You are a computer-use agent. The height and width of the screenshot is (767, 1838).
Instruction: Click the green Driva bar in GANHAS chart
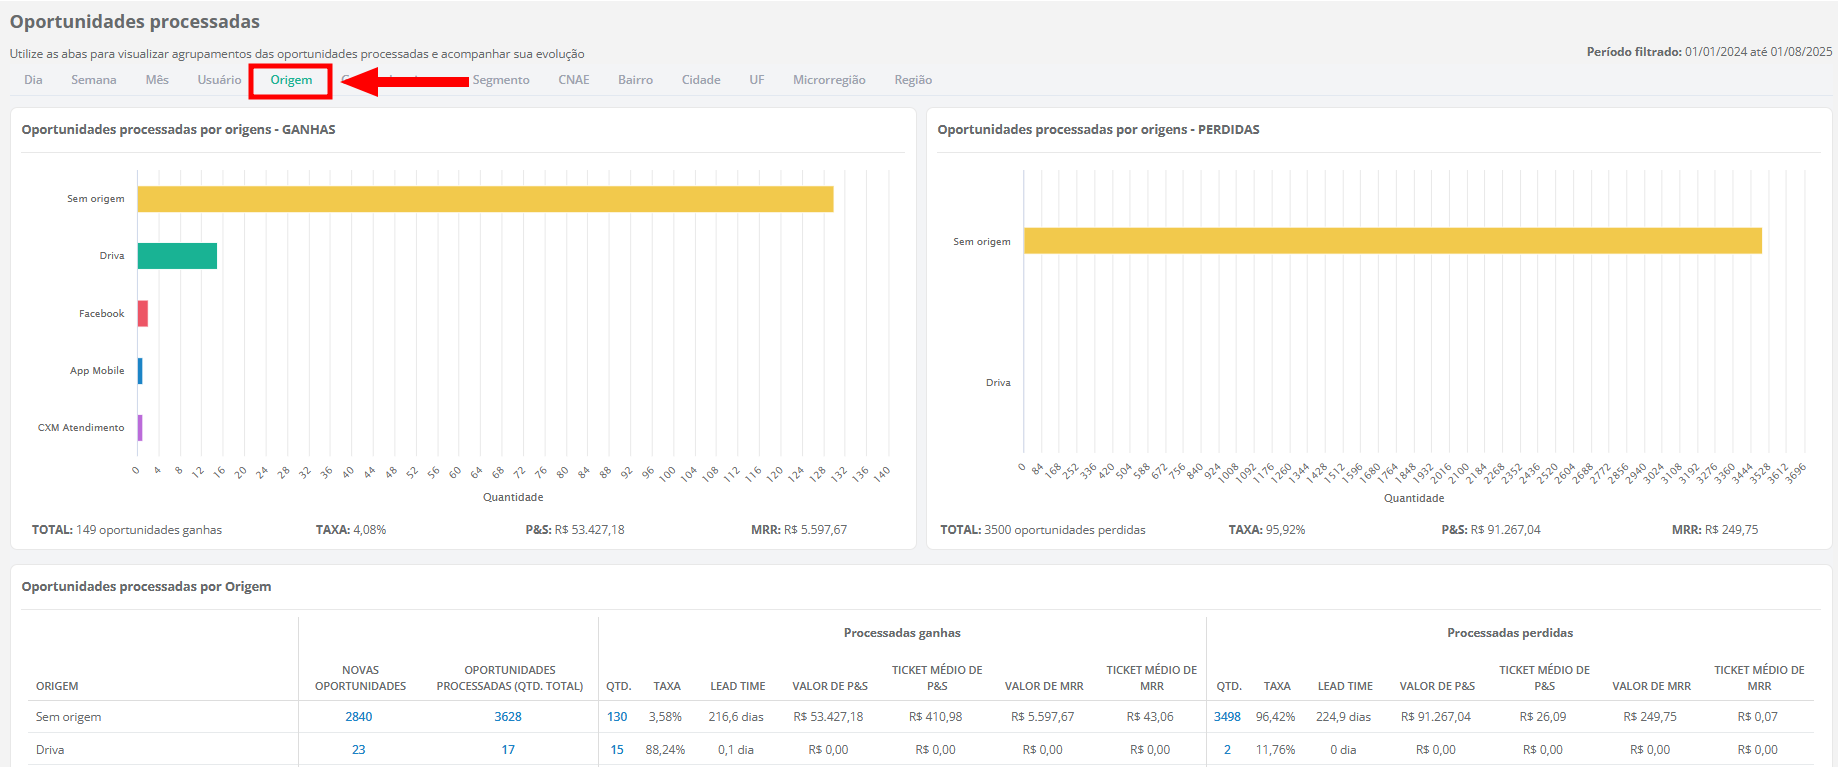[x=177, y=256]
